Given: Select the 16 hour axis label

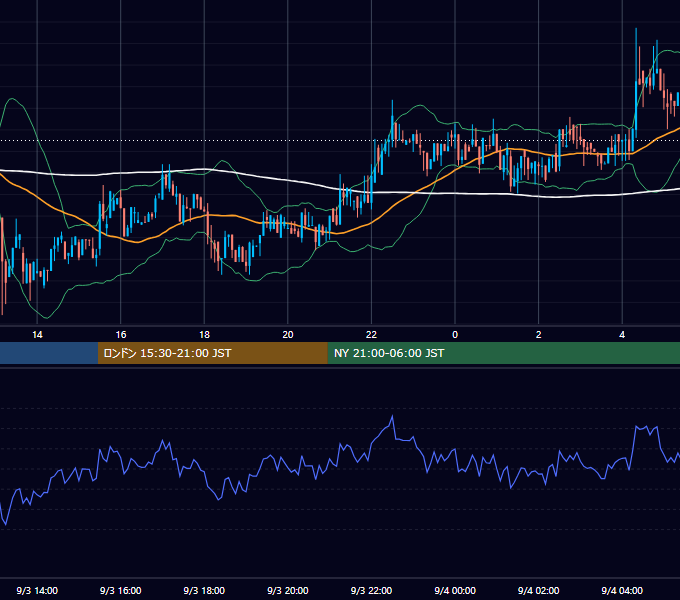Looking at the screenshot, I should click(121, 335).
